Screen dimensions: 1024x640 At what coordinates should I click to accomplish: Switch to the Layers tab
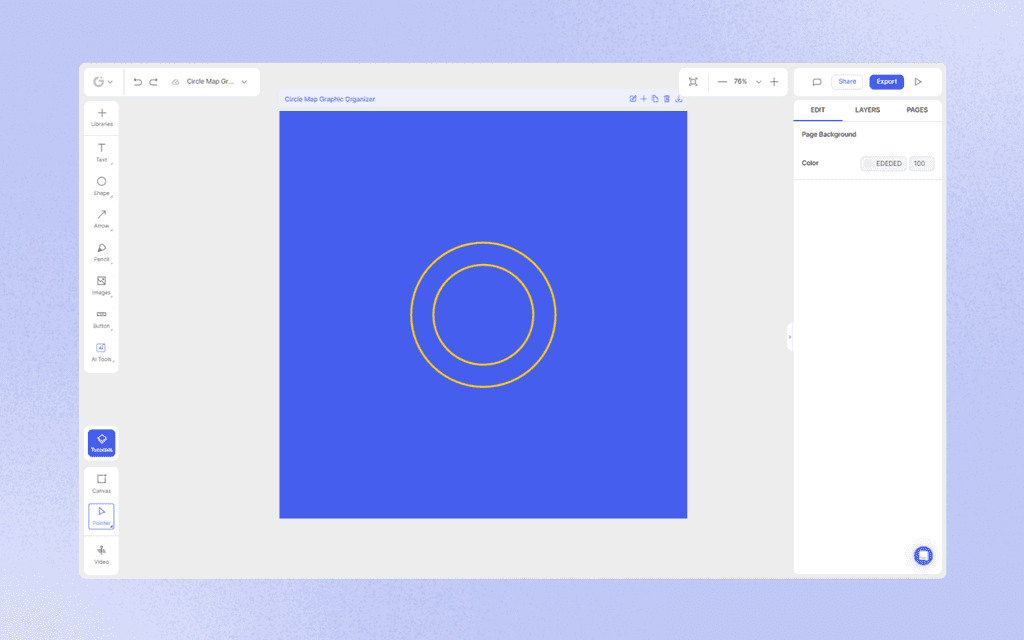[x=867, y=110]
